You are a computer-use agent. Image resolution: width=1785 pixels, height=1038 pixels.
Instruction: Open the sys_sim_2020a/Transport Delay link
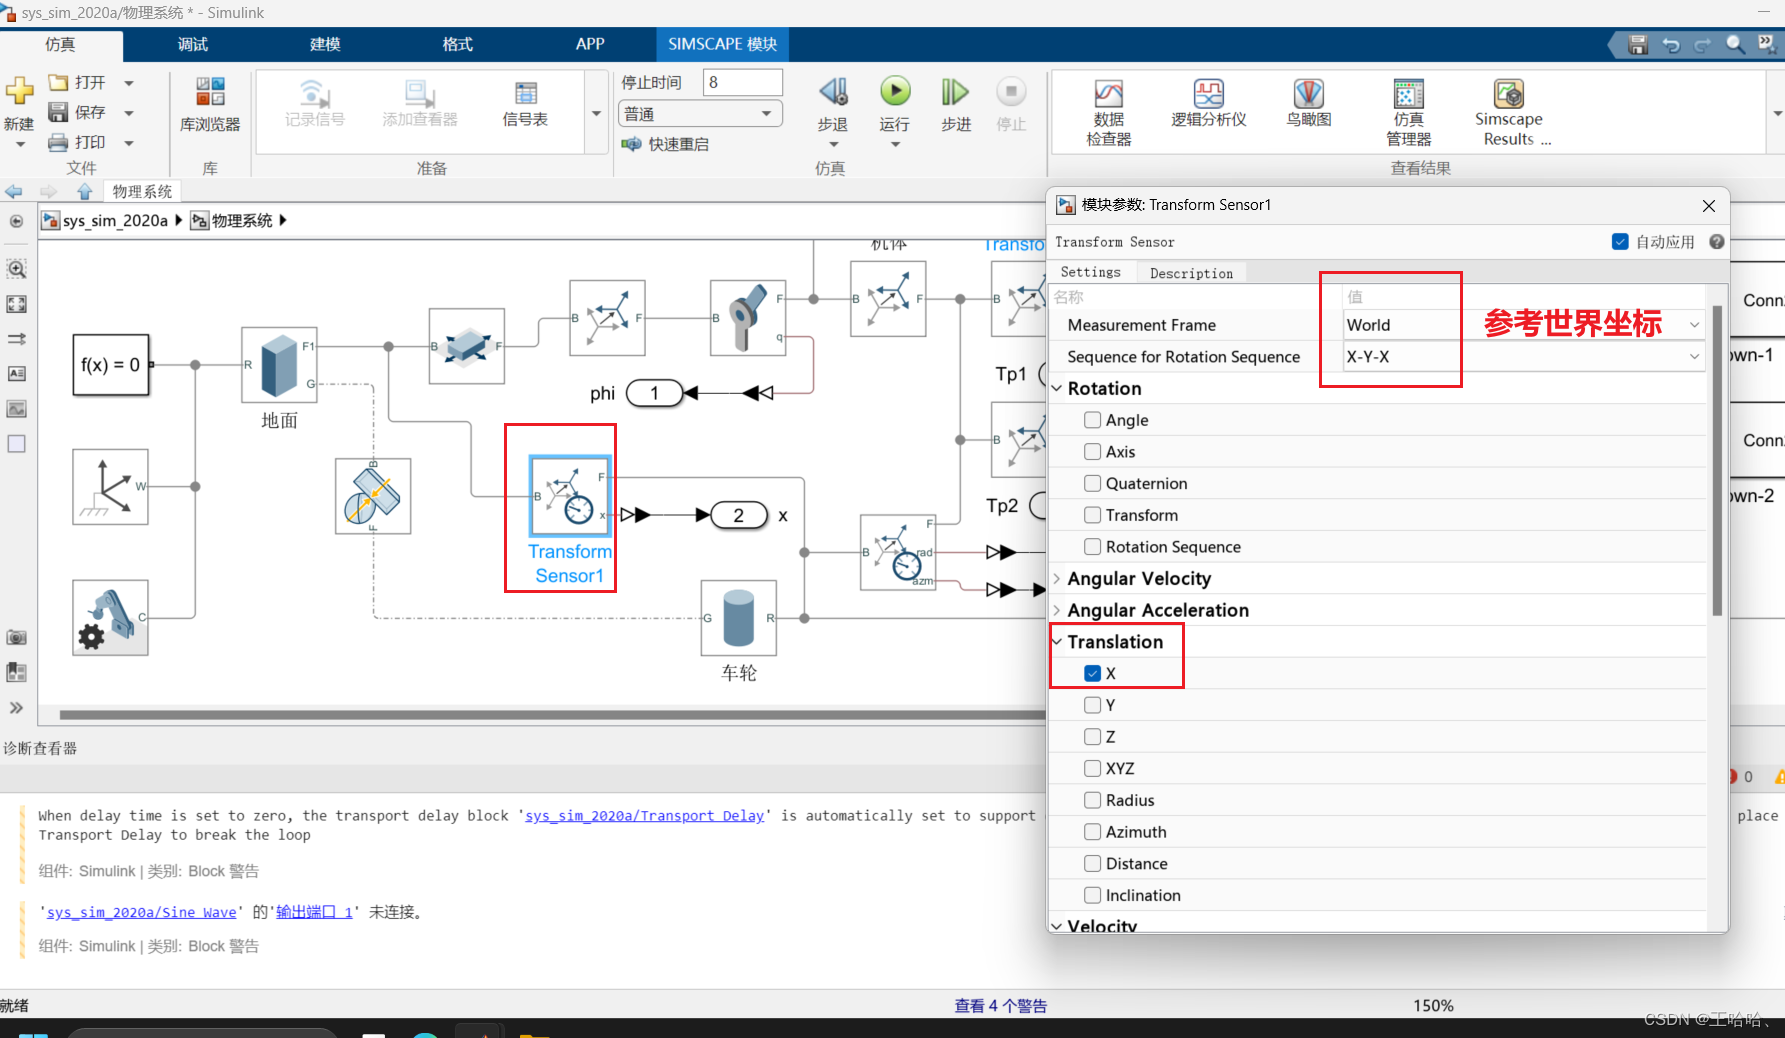[645, 816]
